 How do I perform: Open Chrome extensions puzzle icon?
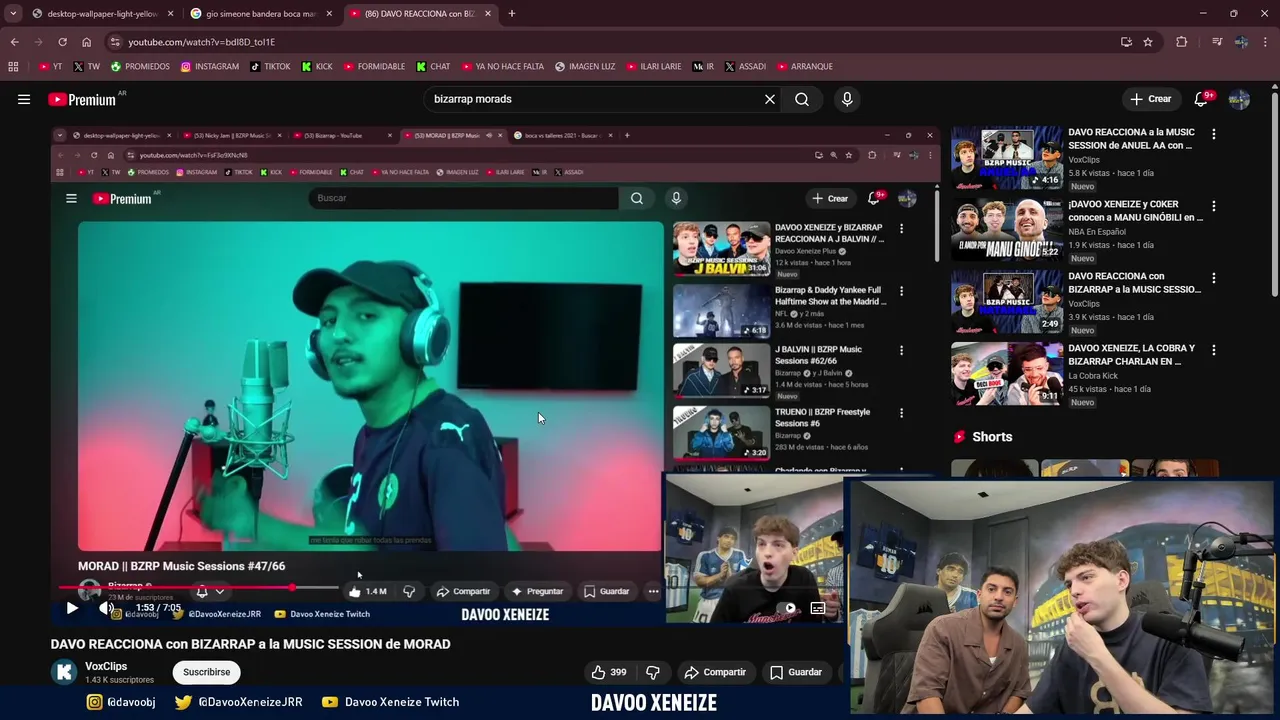click(x=1182, y=42)
